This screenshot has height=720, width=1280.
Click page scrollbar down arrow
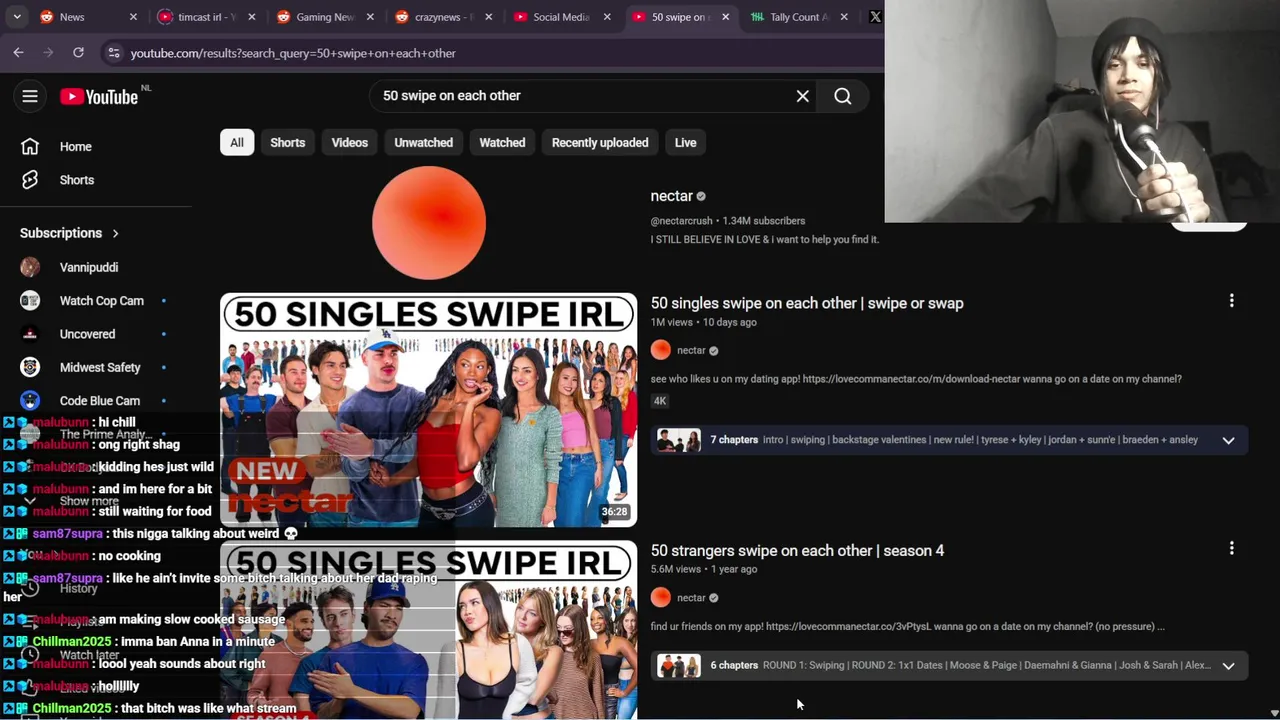coord(1273,712)
